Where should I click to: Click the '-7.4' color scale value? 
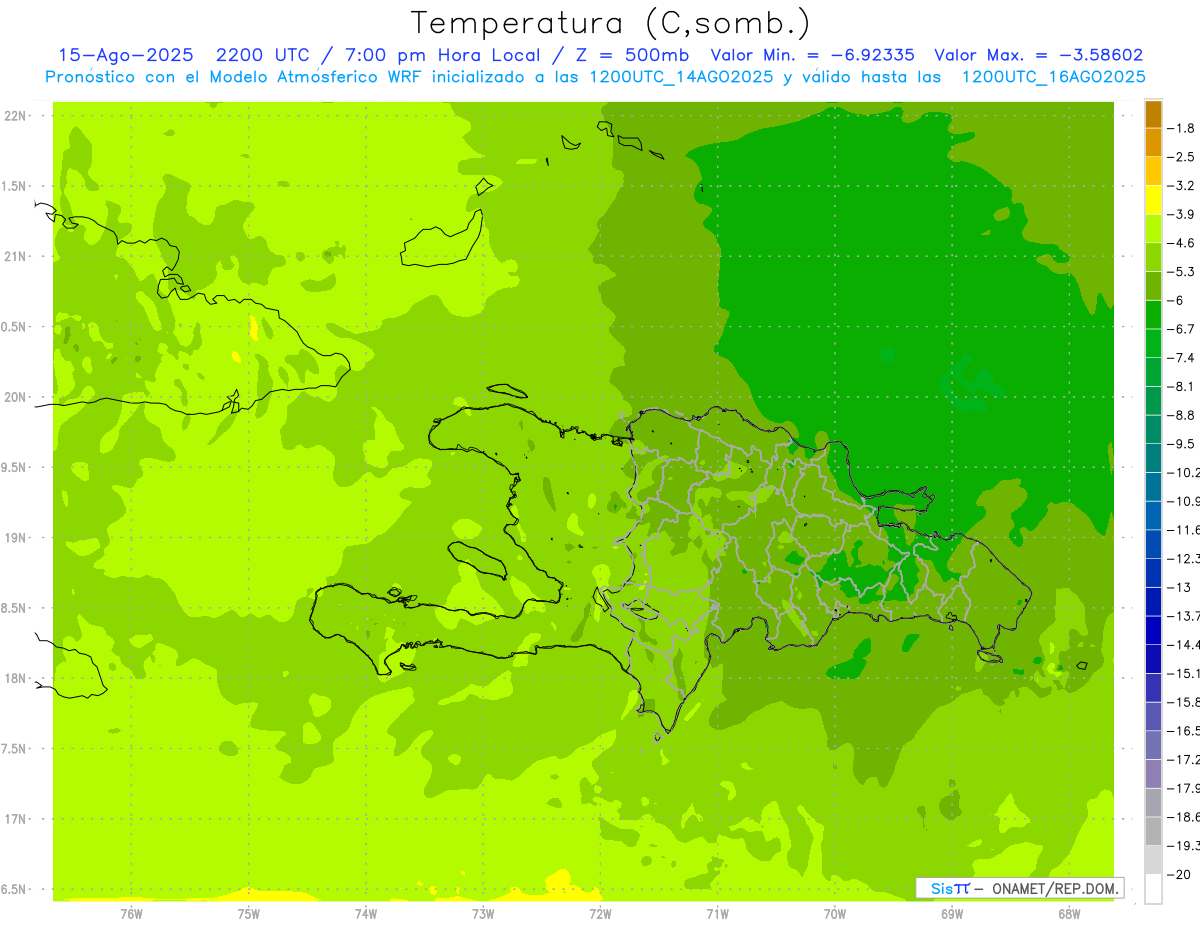(1181, 358)
